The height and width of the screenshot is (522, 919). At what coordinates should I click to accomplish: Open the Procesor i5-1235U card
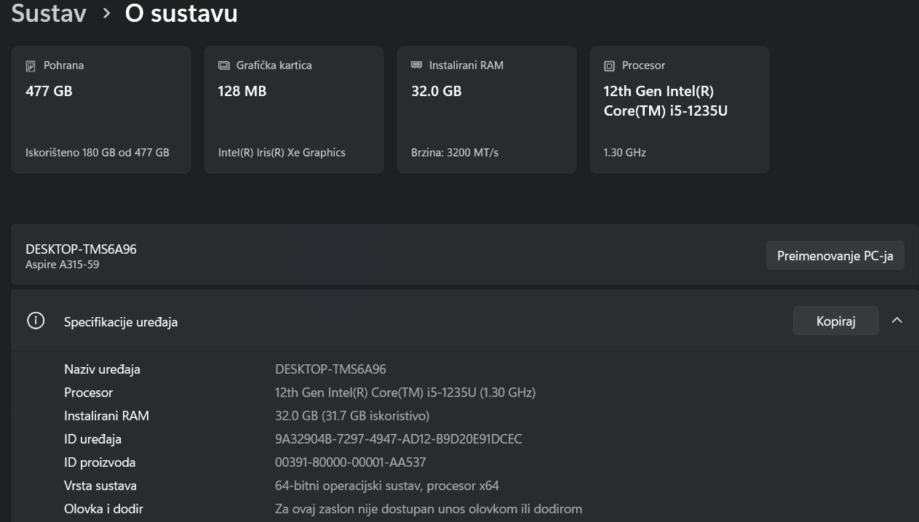(x=679, y=110)
